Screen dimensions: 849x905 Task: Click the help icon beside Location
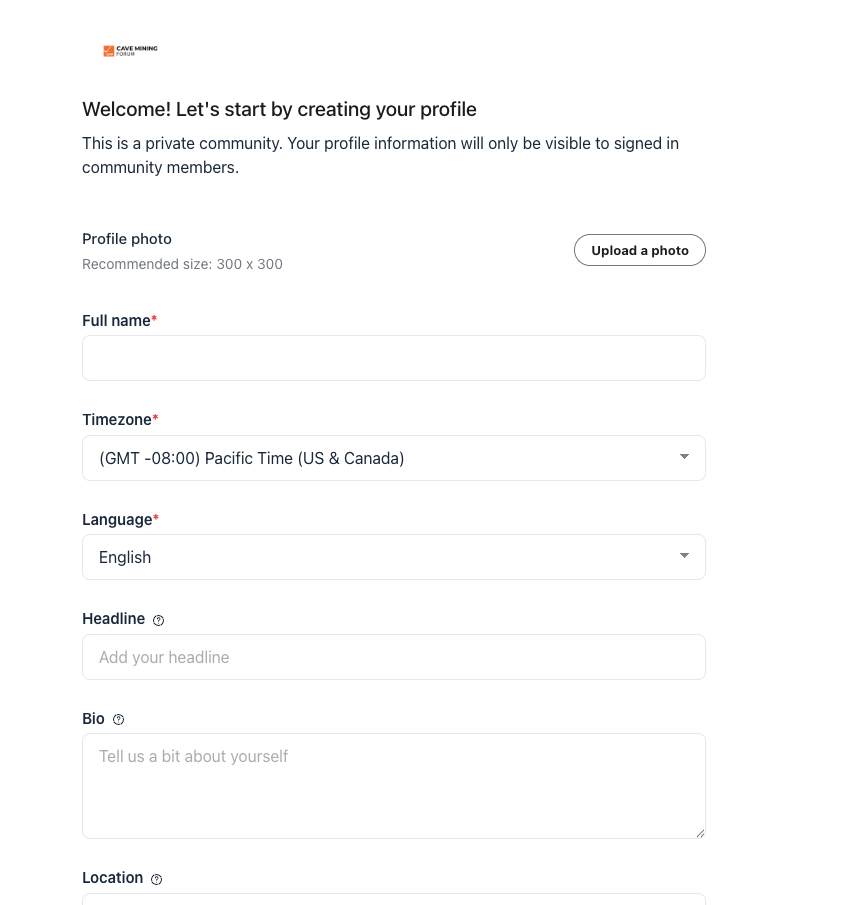point(156,879)
